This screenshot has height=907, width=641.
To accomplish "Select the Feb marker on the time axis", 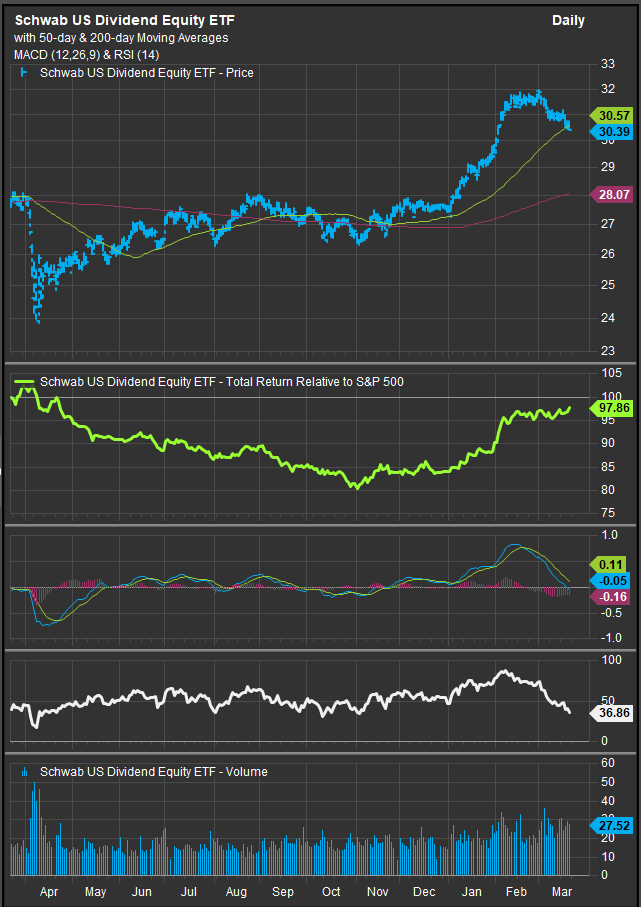I will pyautogui.click(x=518, y=892).
